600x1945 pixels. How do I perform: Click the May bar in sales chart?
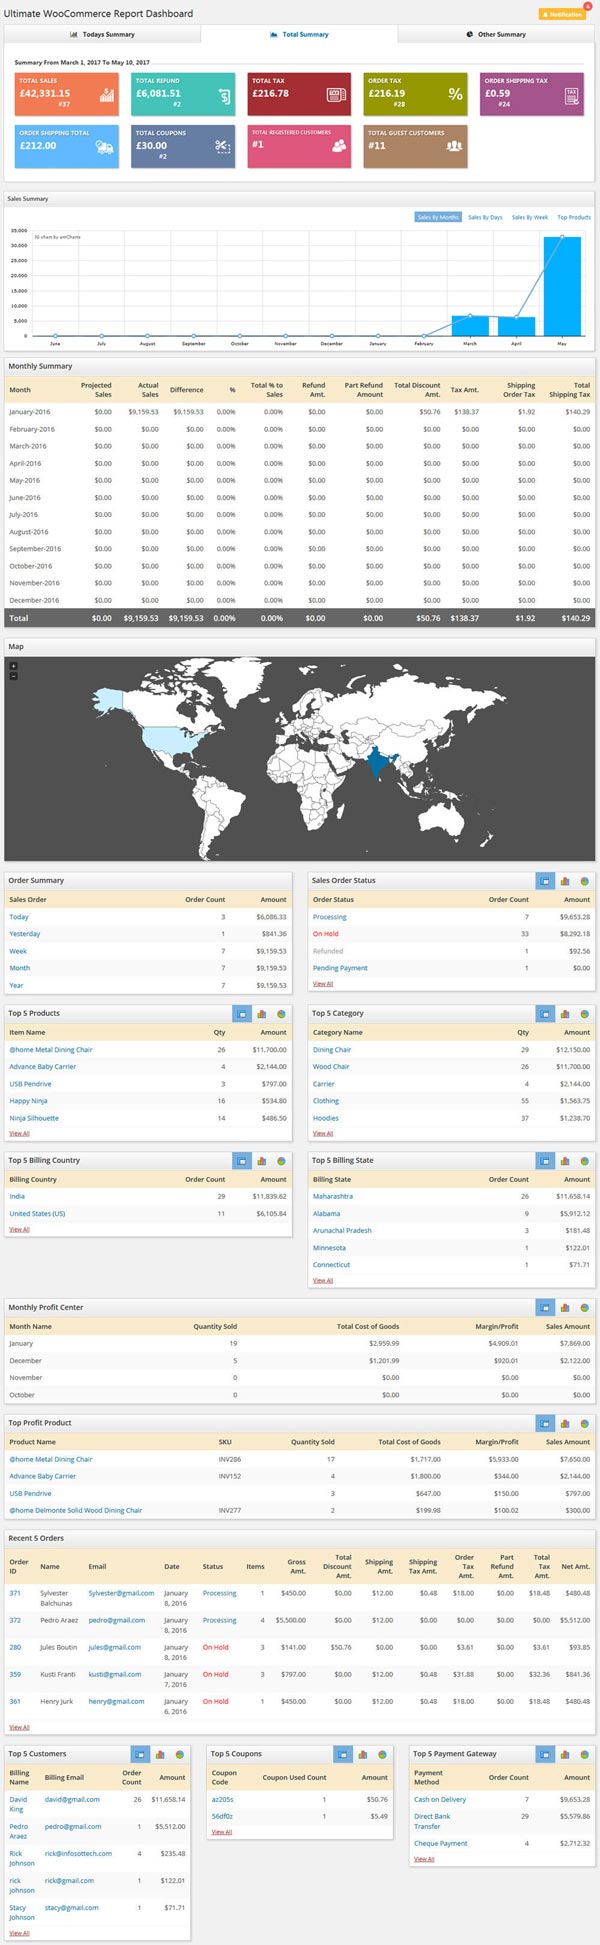(562, 286)
